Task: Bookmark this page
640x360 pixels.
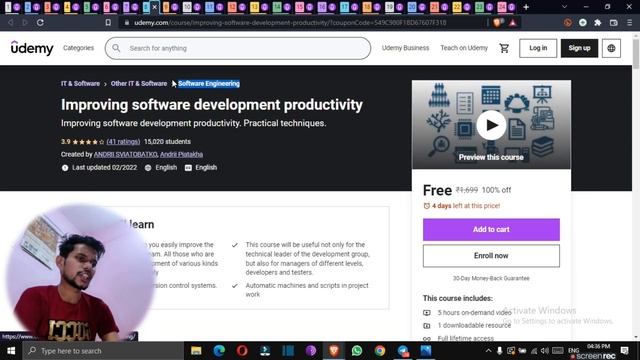Action: tap(108, 22)
